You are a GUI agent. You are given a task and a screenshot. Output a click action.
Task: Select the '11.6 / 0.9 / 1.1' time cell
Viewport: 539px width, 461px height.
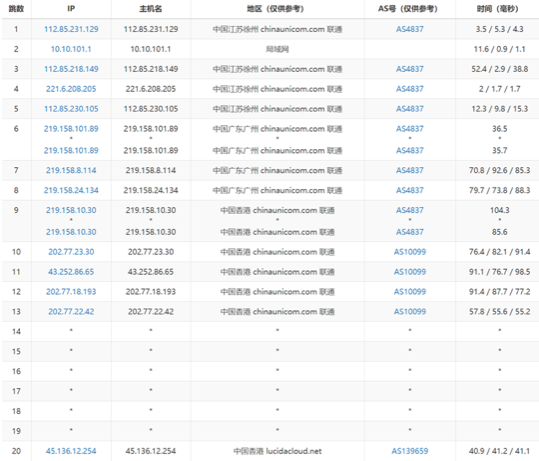pos(499,49)
